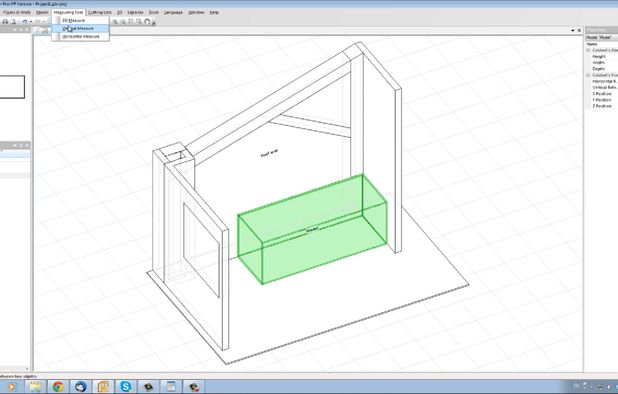This screenshot has width=618, height=394.
Task: Click the Zoom Out toolbar icon
Action: tap(123, 22)
